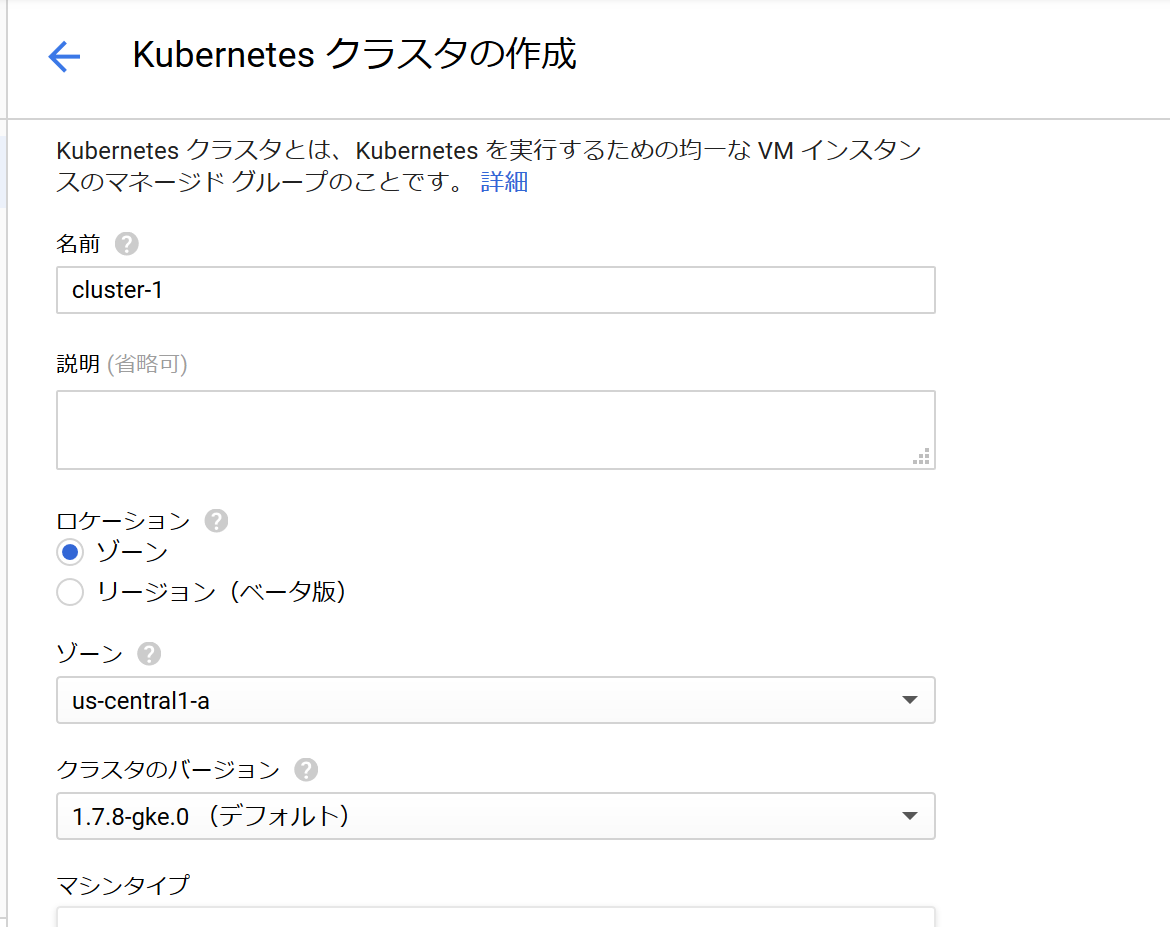Click the help icon beside ロケーション

215,519
